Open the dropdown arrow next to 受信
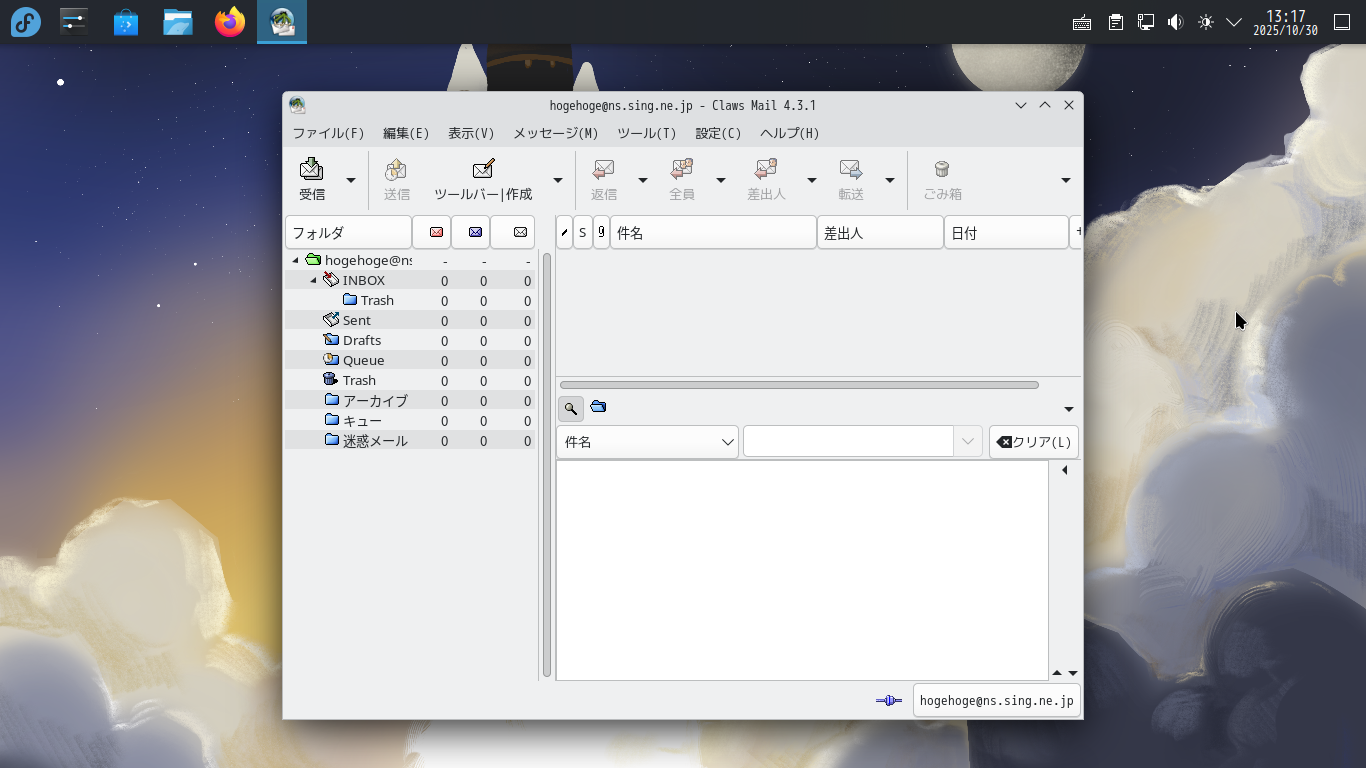The image size is (1366, 768). (351, 180)
